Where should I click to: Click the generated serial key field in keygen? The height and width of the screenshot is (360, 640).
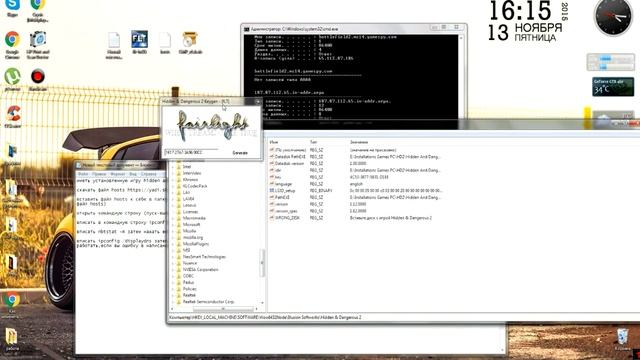[x=192, y=152]
